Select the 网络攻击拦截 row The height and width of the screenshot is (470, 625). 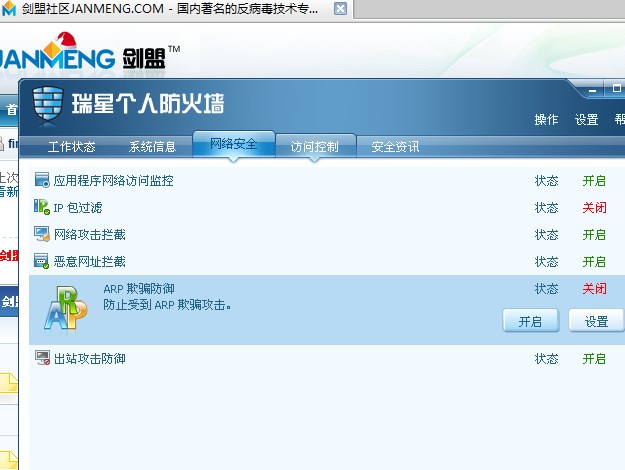click(x=327, y=234)
